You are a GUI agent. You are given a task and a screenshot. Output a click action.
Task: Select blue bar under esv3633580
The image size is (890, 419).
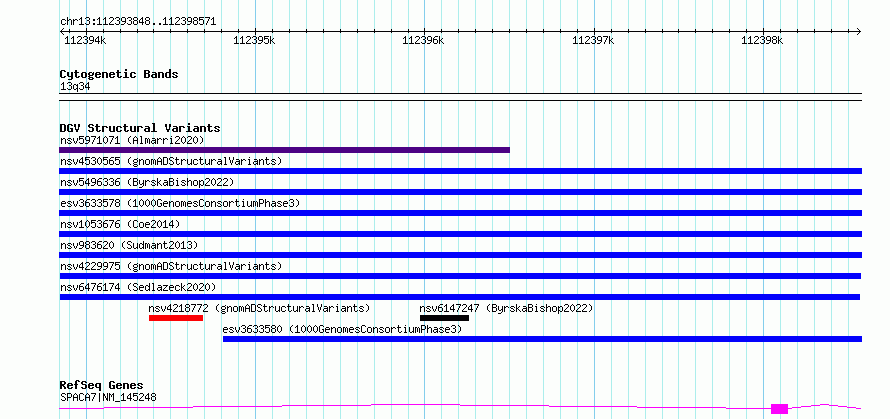[x=542, y=339]
